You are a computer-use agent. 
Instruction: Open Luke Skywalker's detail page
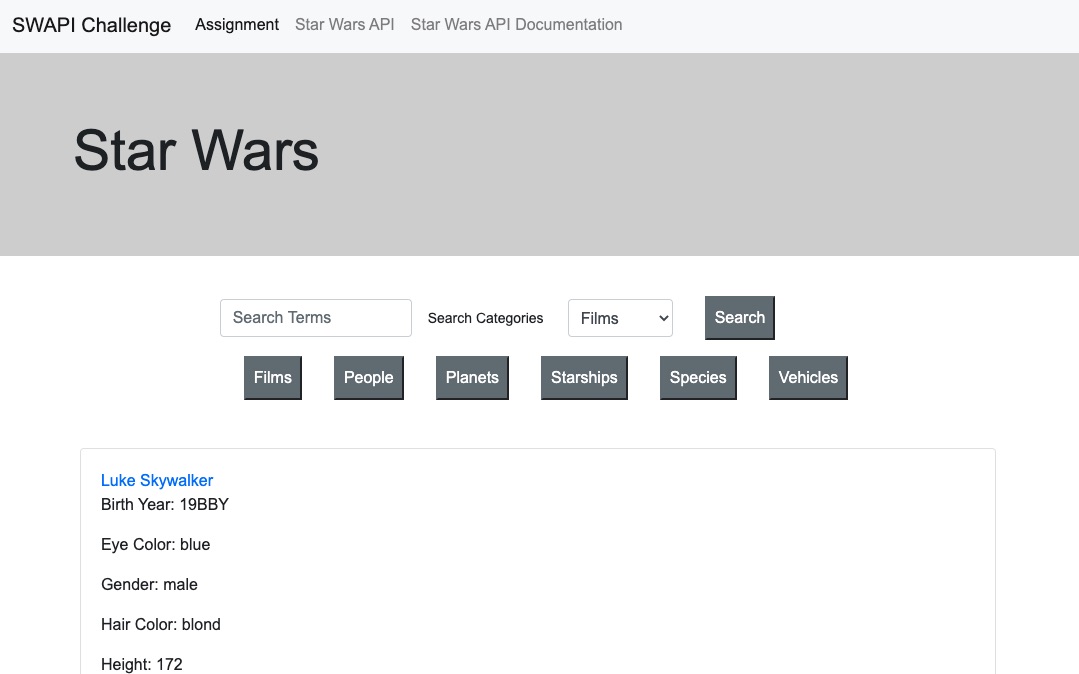coord(156,480)
